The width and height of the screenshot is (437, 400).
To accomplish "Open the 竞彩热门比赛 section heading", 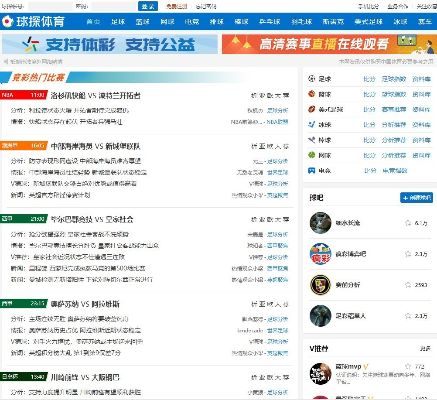I will coord(38,78).
